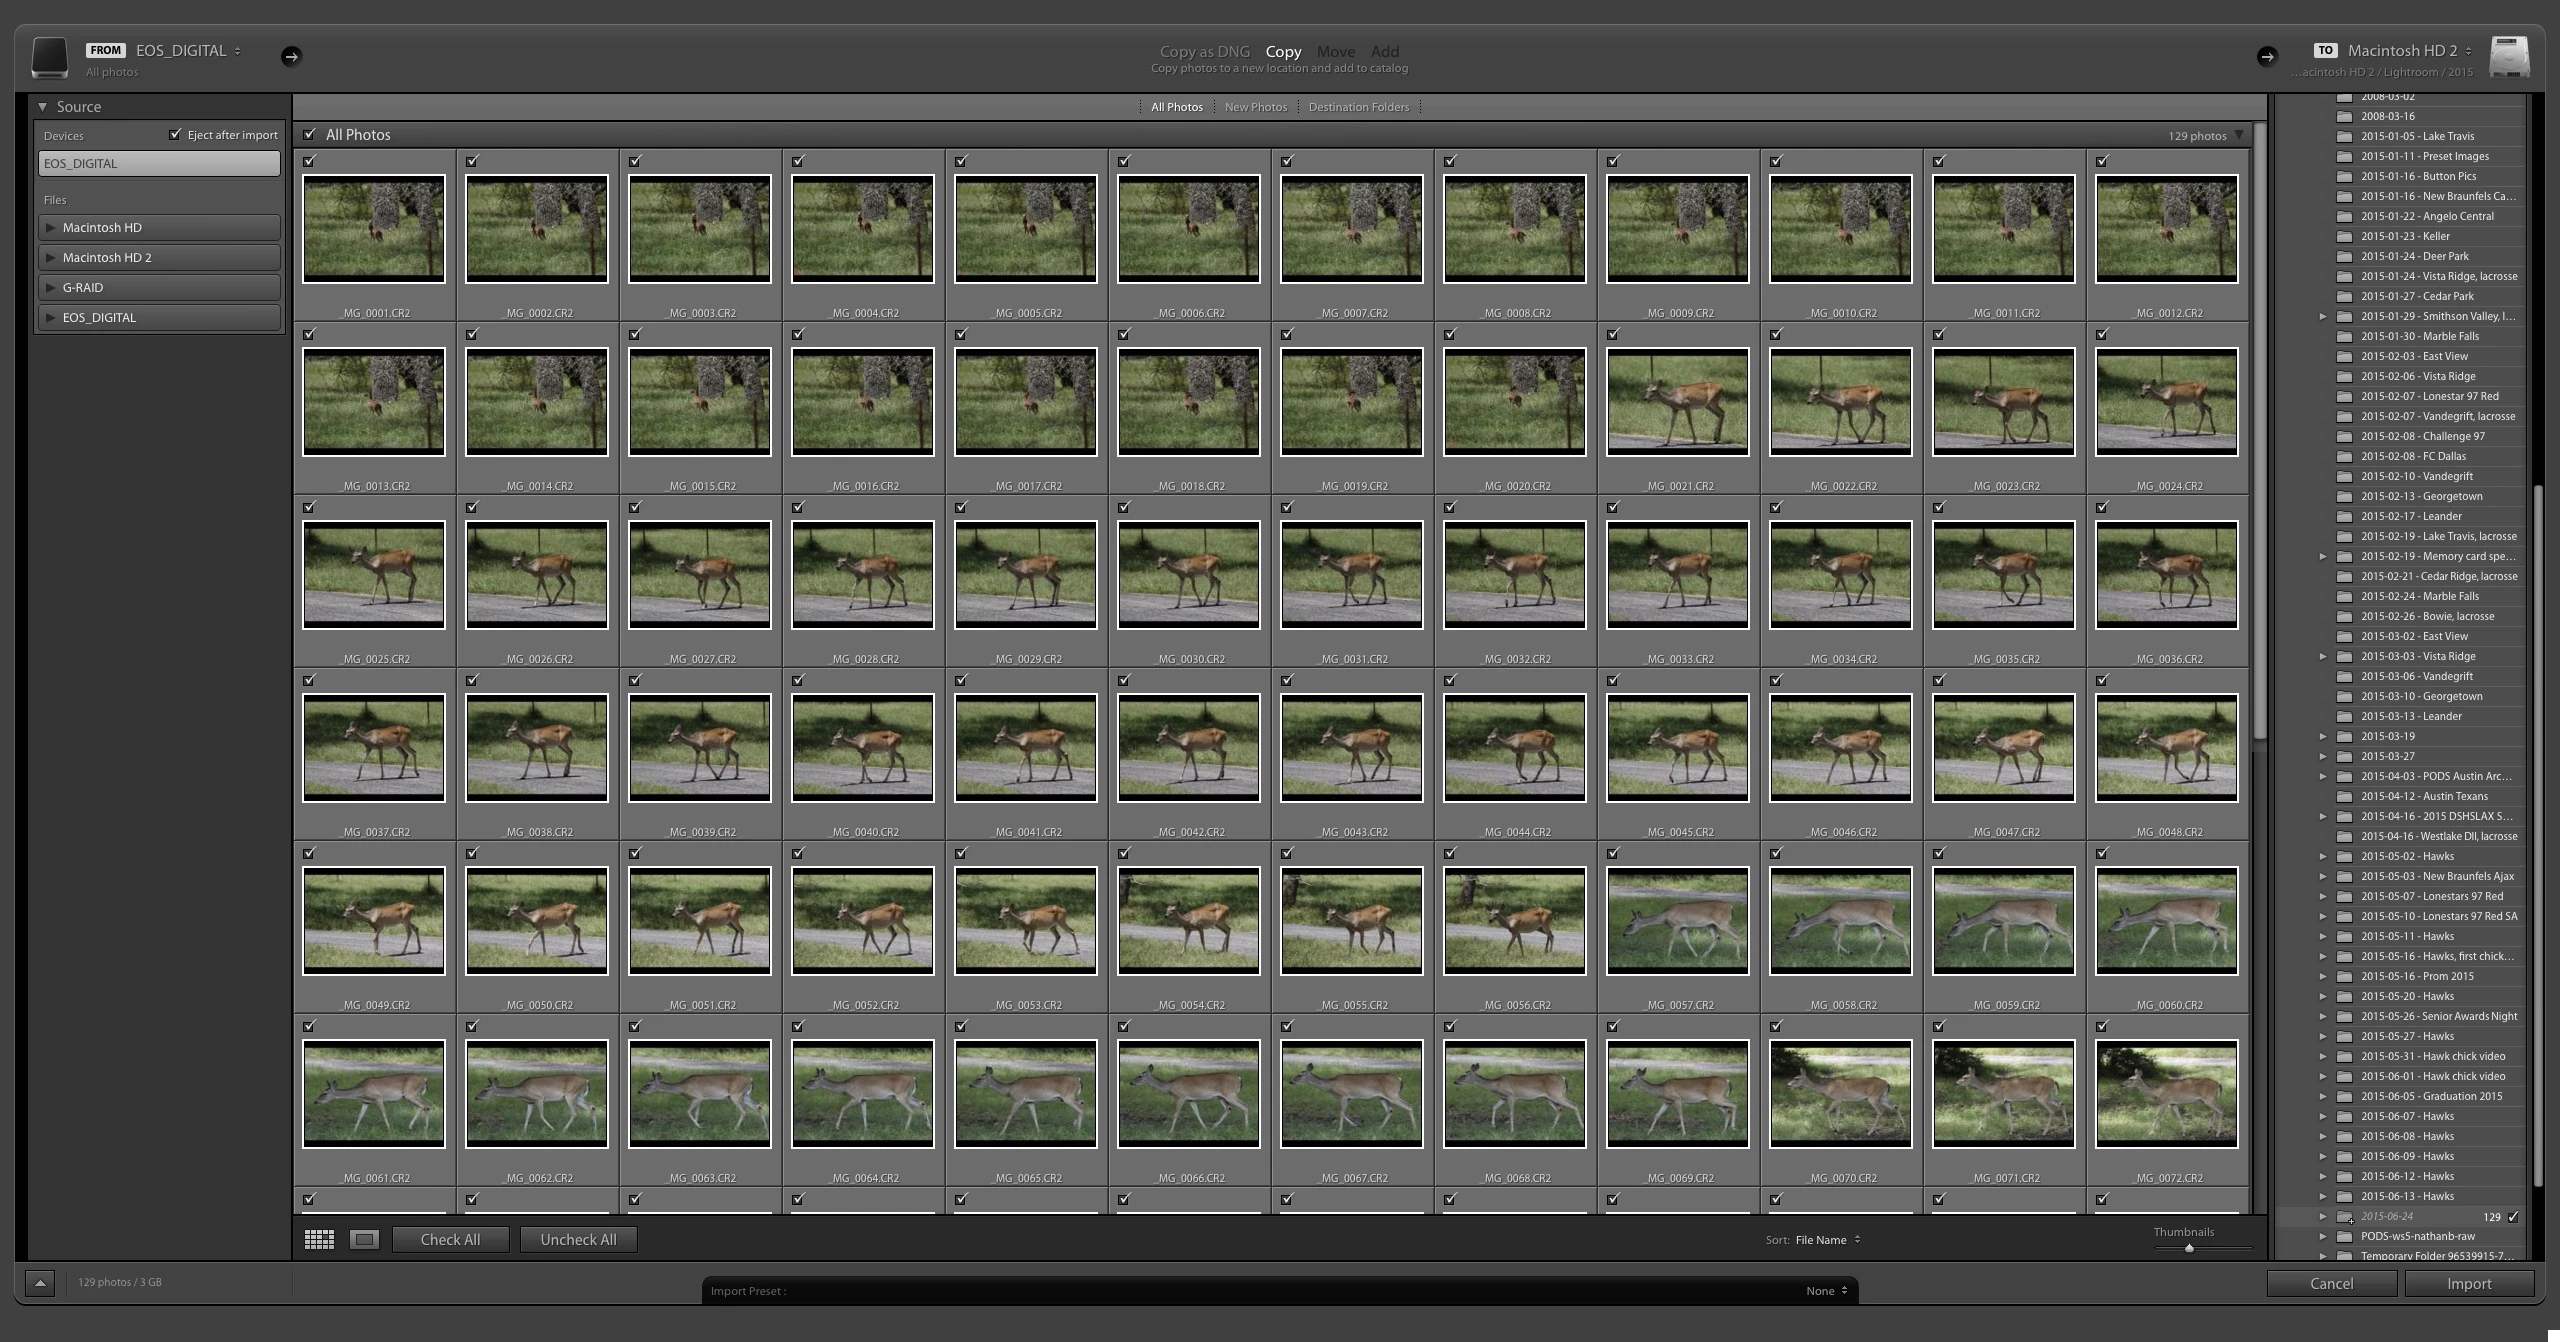Image resolution: width=2560 pixels, height=1342 pixels.
Task: Uncheck photo _MG_0001.CR2 checkbox
Action: coord(309,161)
